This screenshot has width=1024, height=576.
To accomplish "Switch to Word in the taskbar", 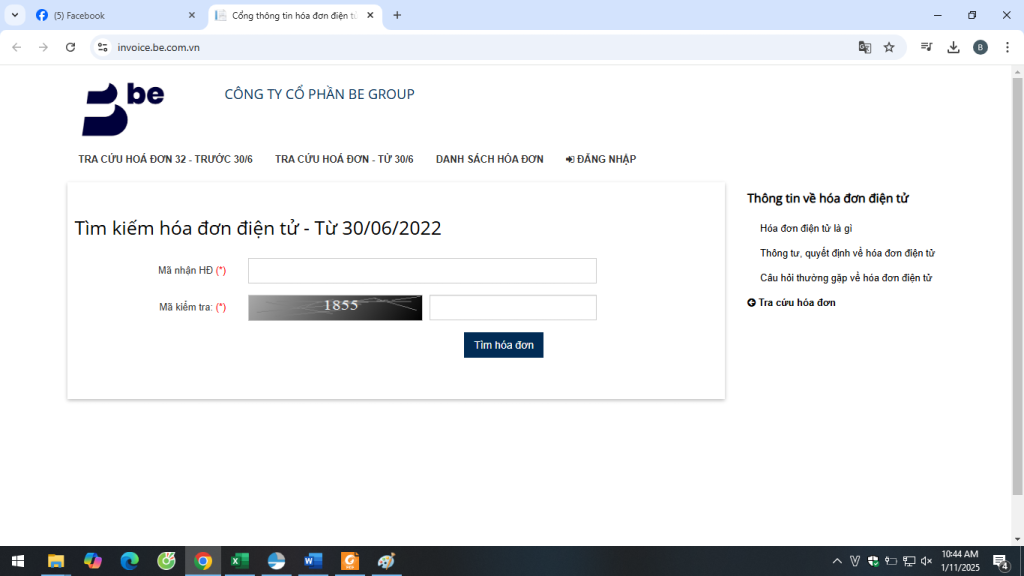I will point(313,561).
